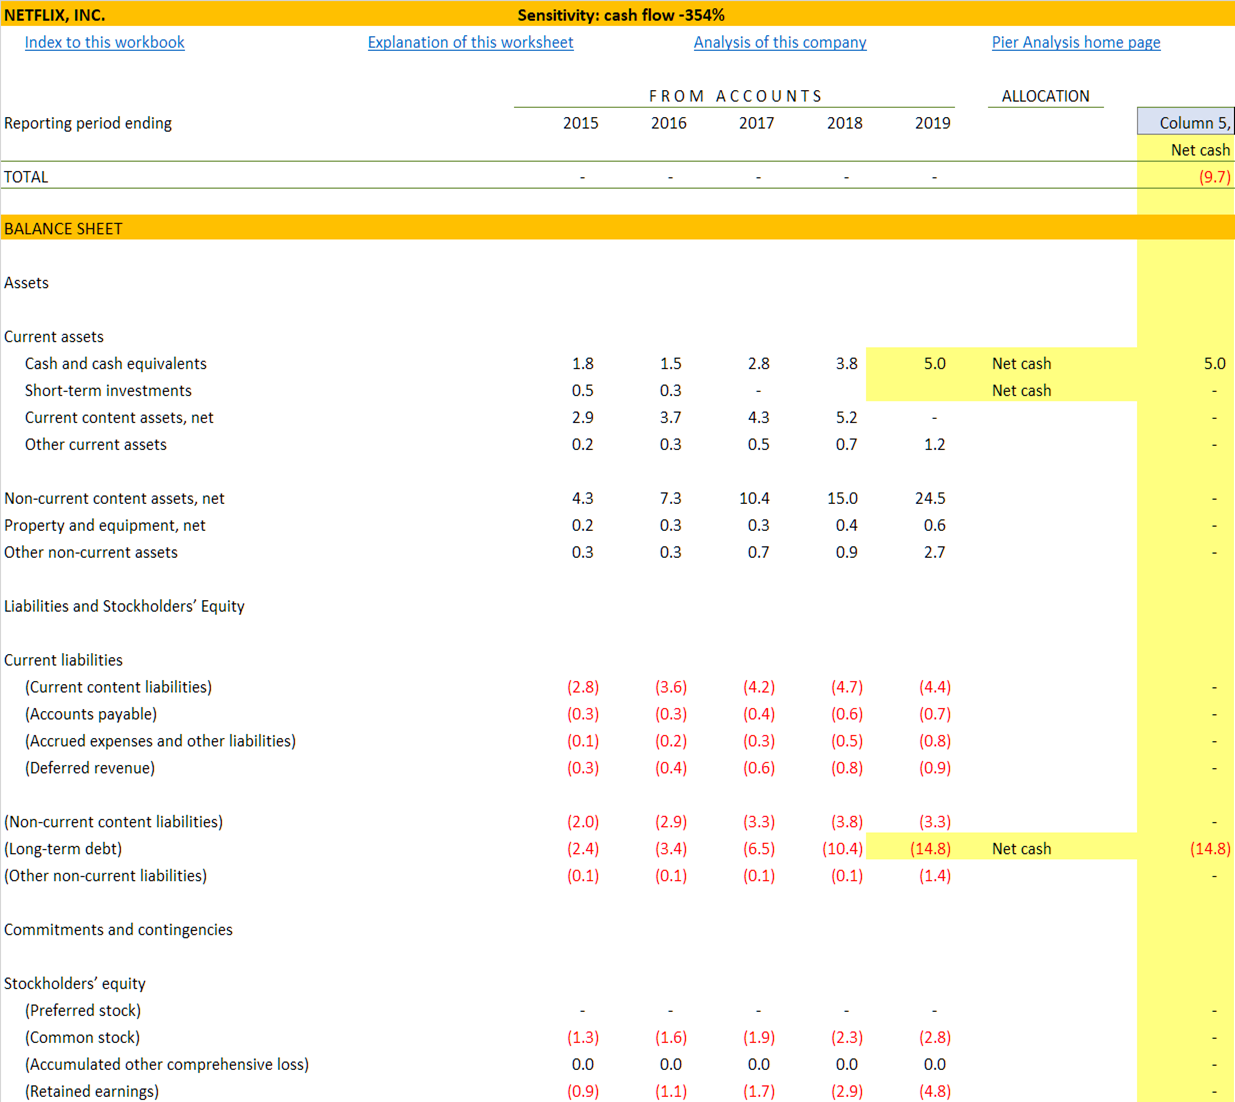Select the 2015 column heading
The height and width of the screenshot is (1102, 1235).
pyautogui.click(x=580, y=123)
